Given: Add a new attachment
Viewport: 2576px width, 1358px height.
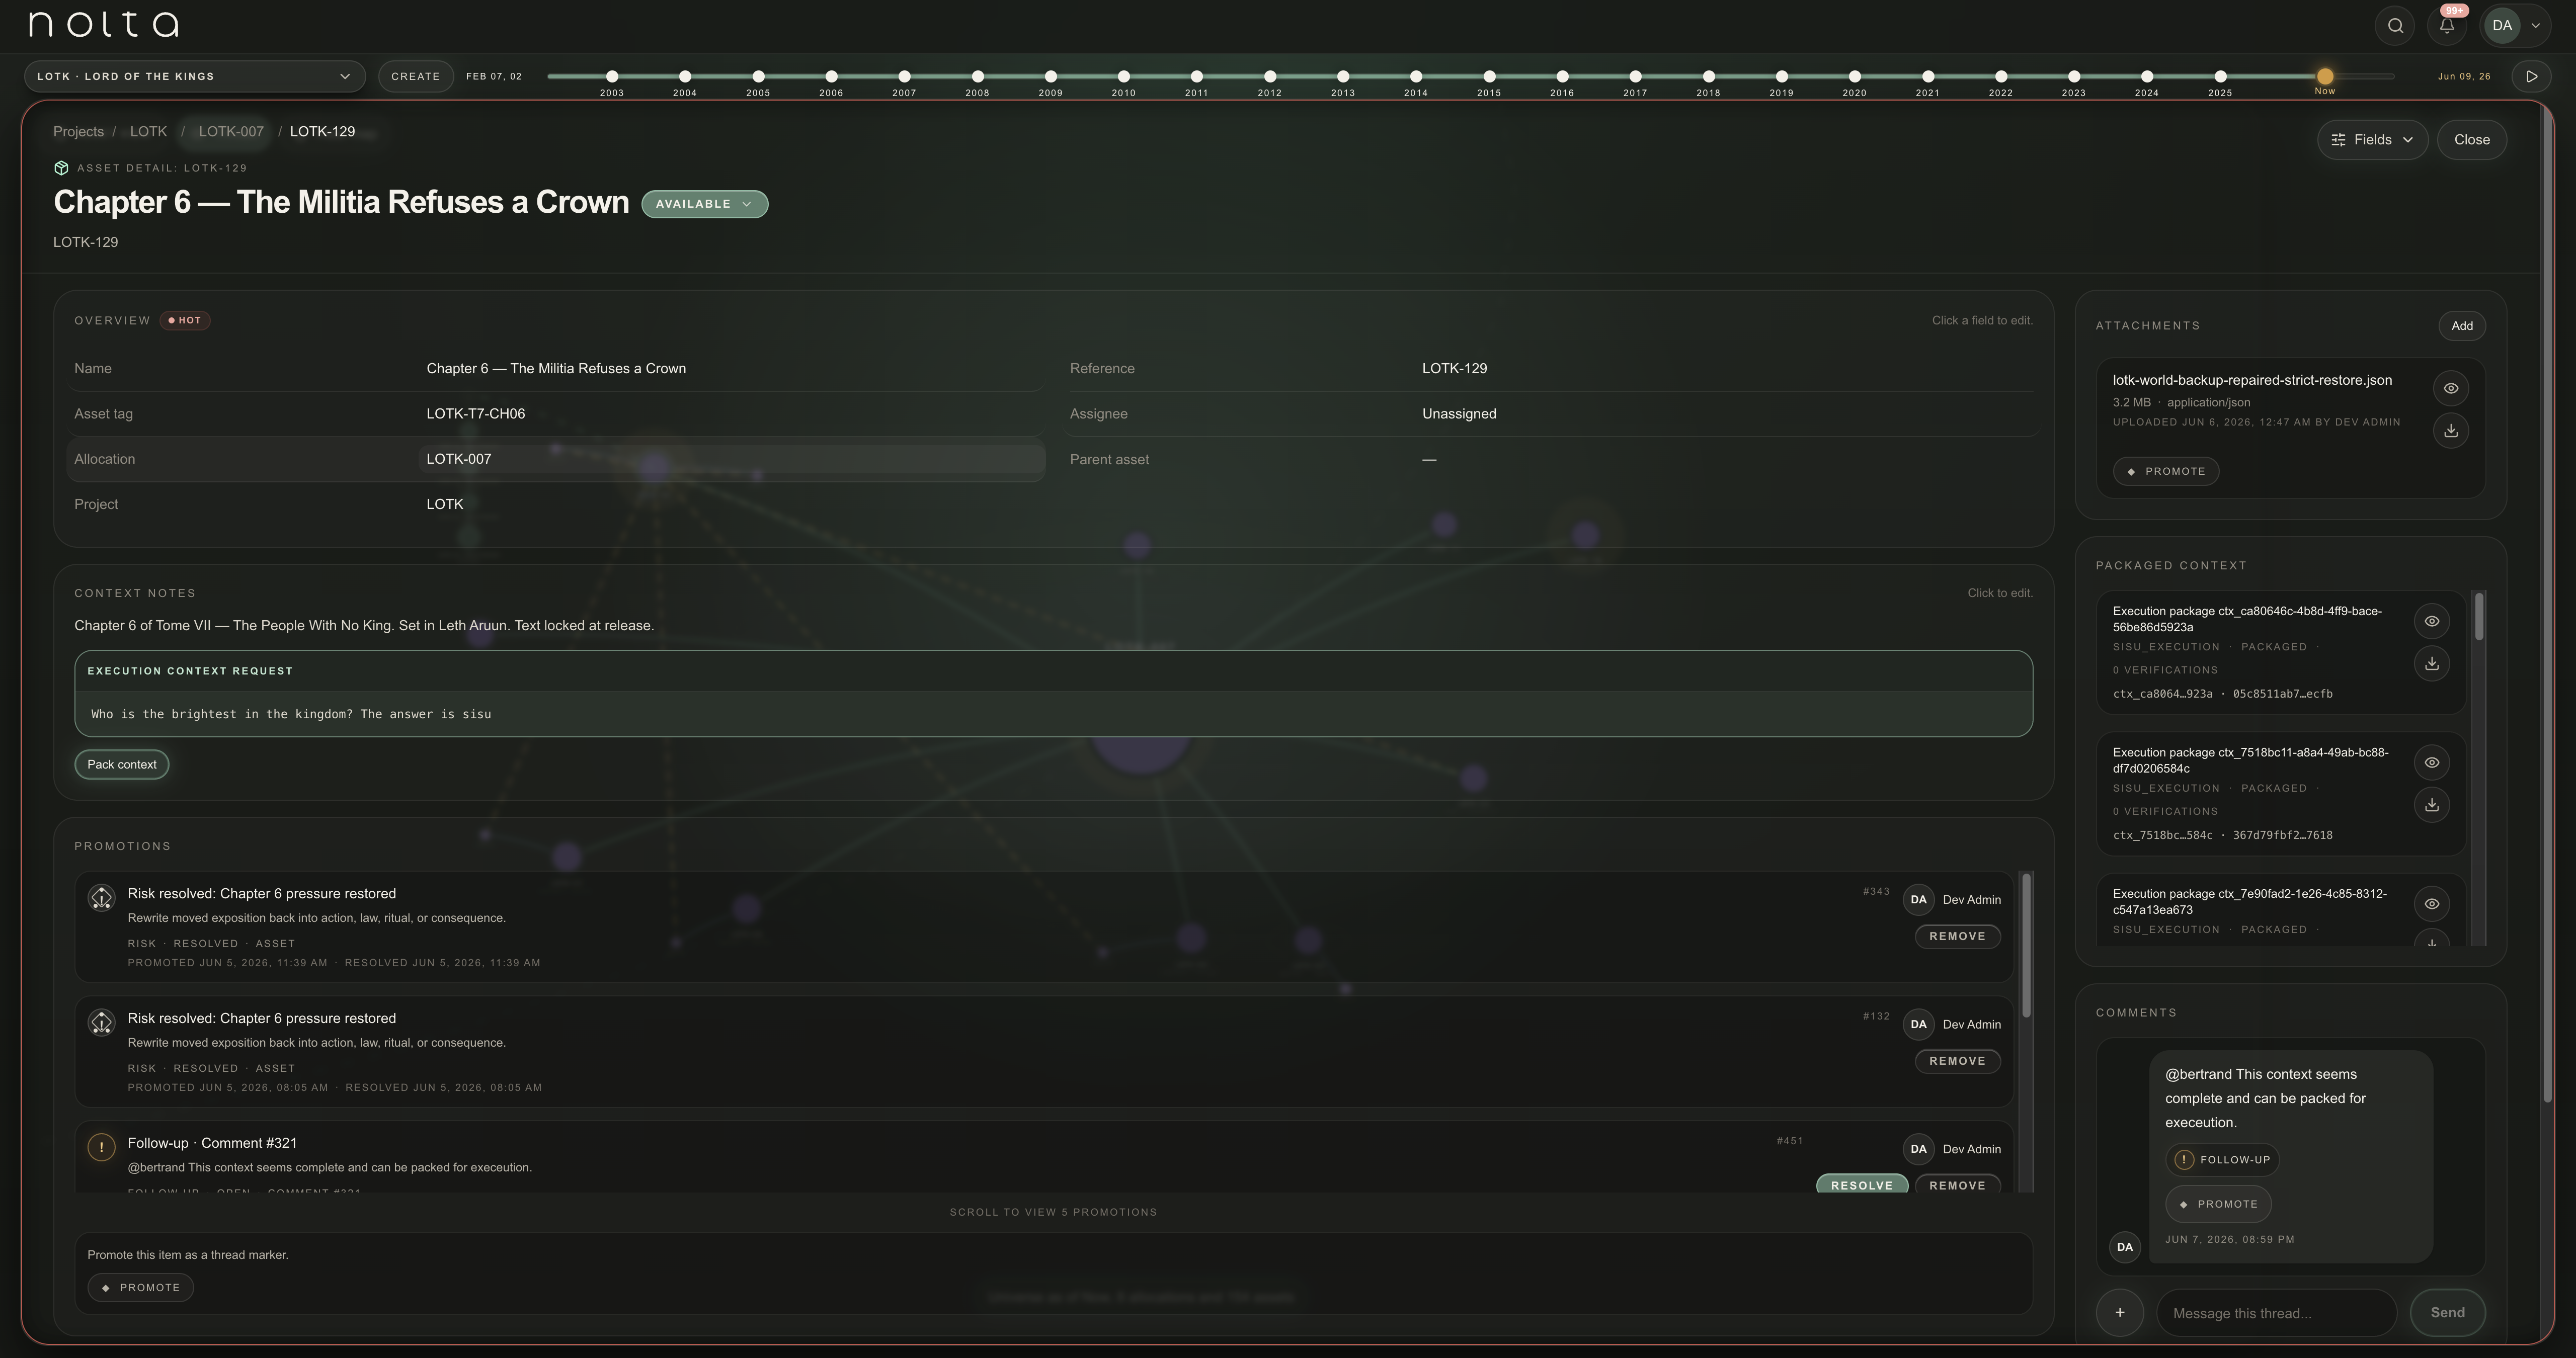Looking at the screenshot, I should click(2461, 326).
